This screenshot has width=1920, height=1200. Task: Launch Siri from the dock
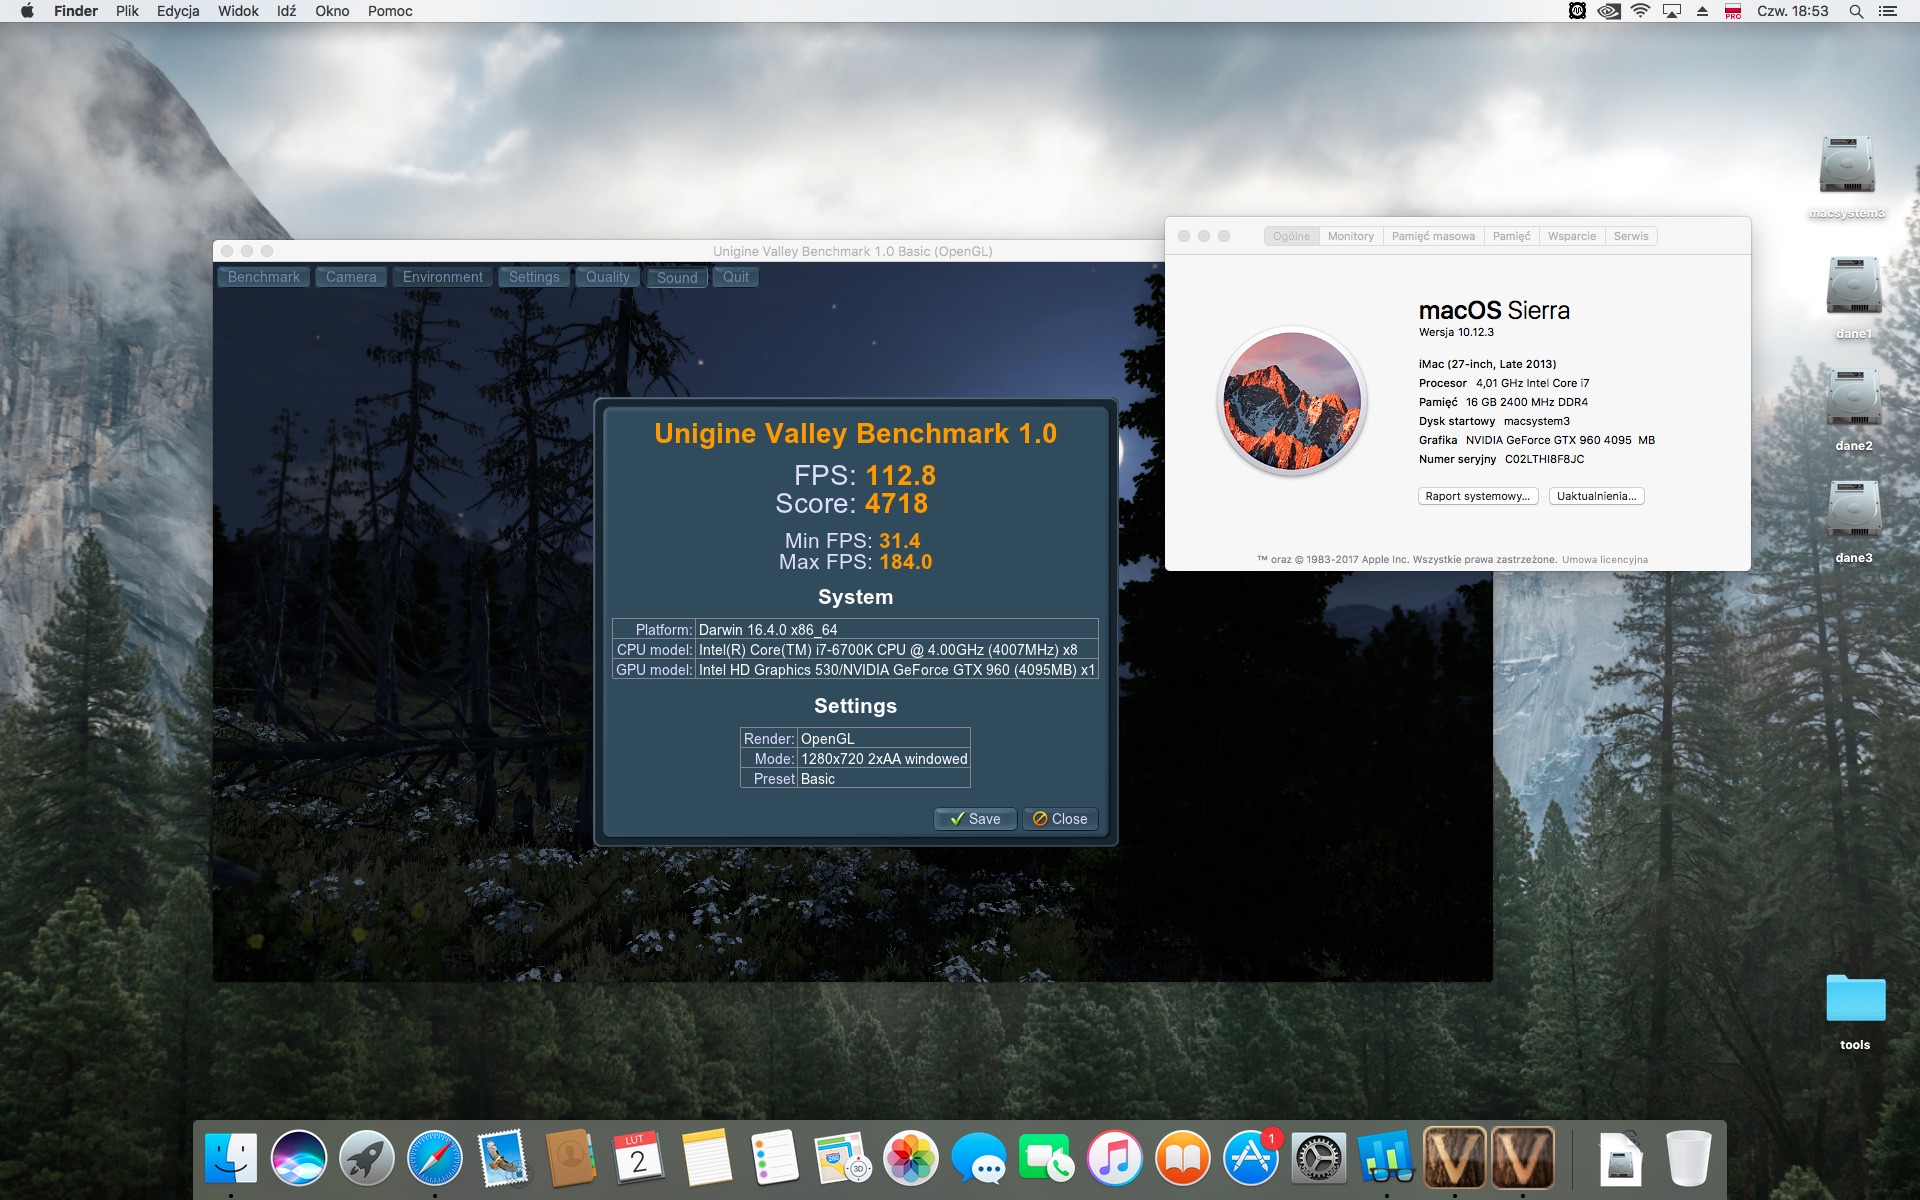pos(299,1158)
